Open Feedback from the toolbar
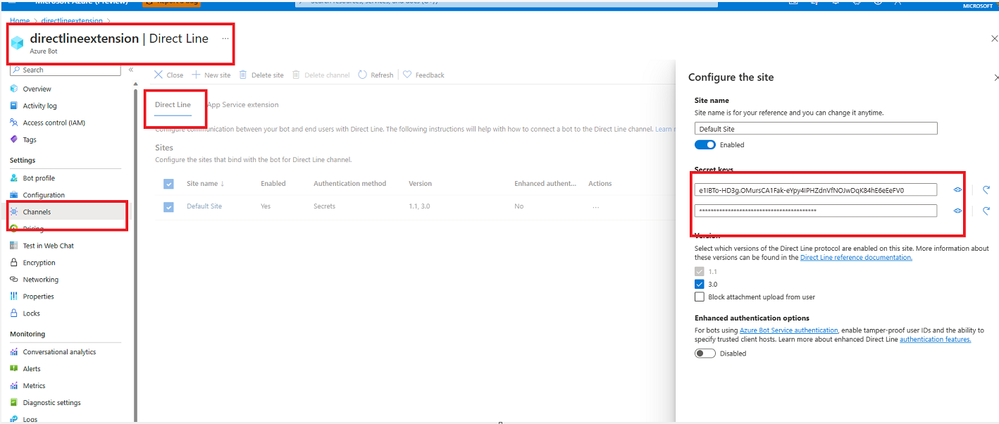The width and height of the screenshot is (999, 424). [x=424, y=75]
